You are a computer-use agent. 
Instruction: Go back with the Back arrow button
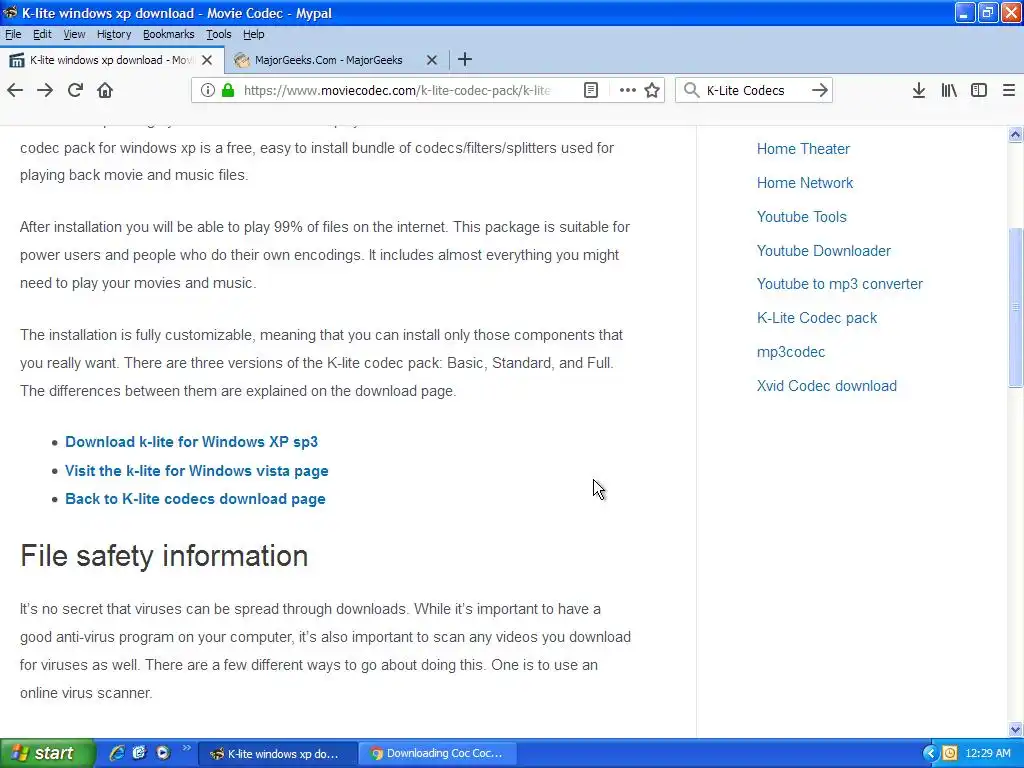coord(15,90)
